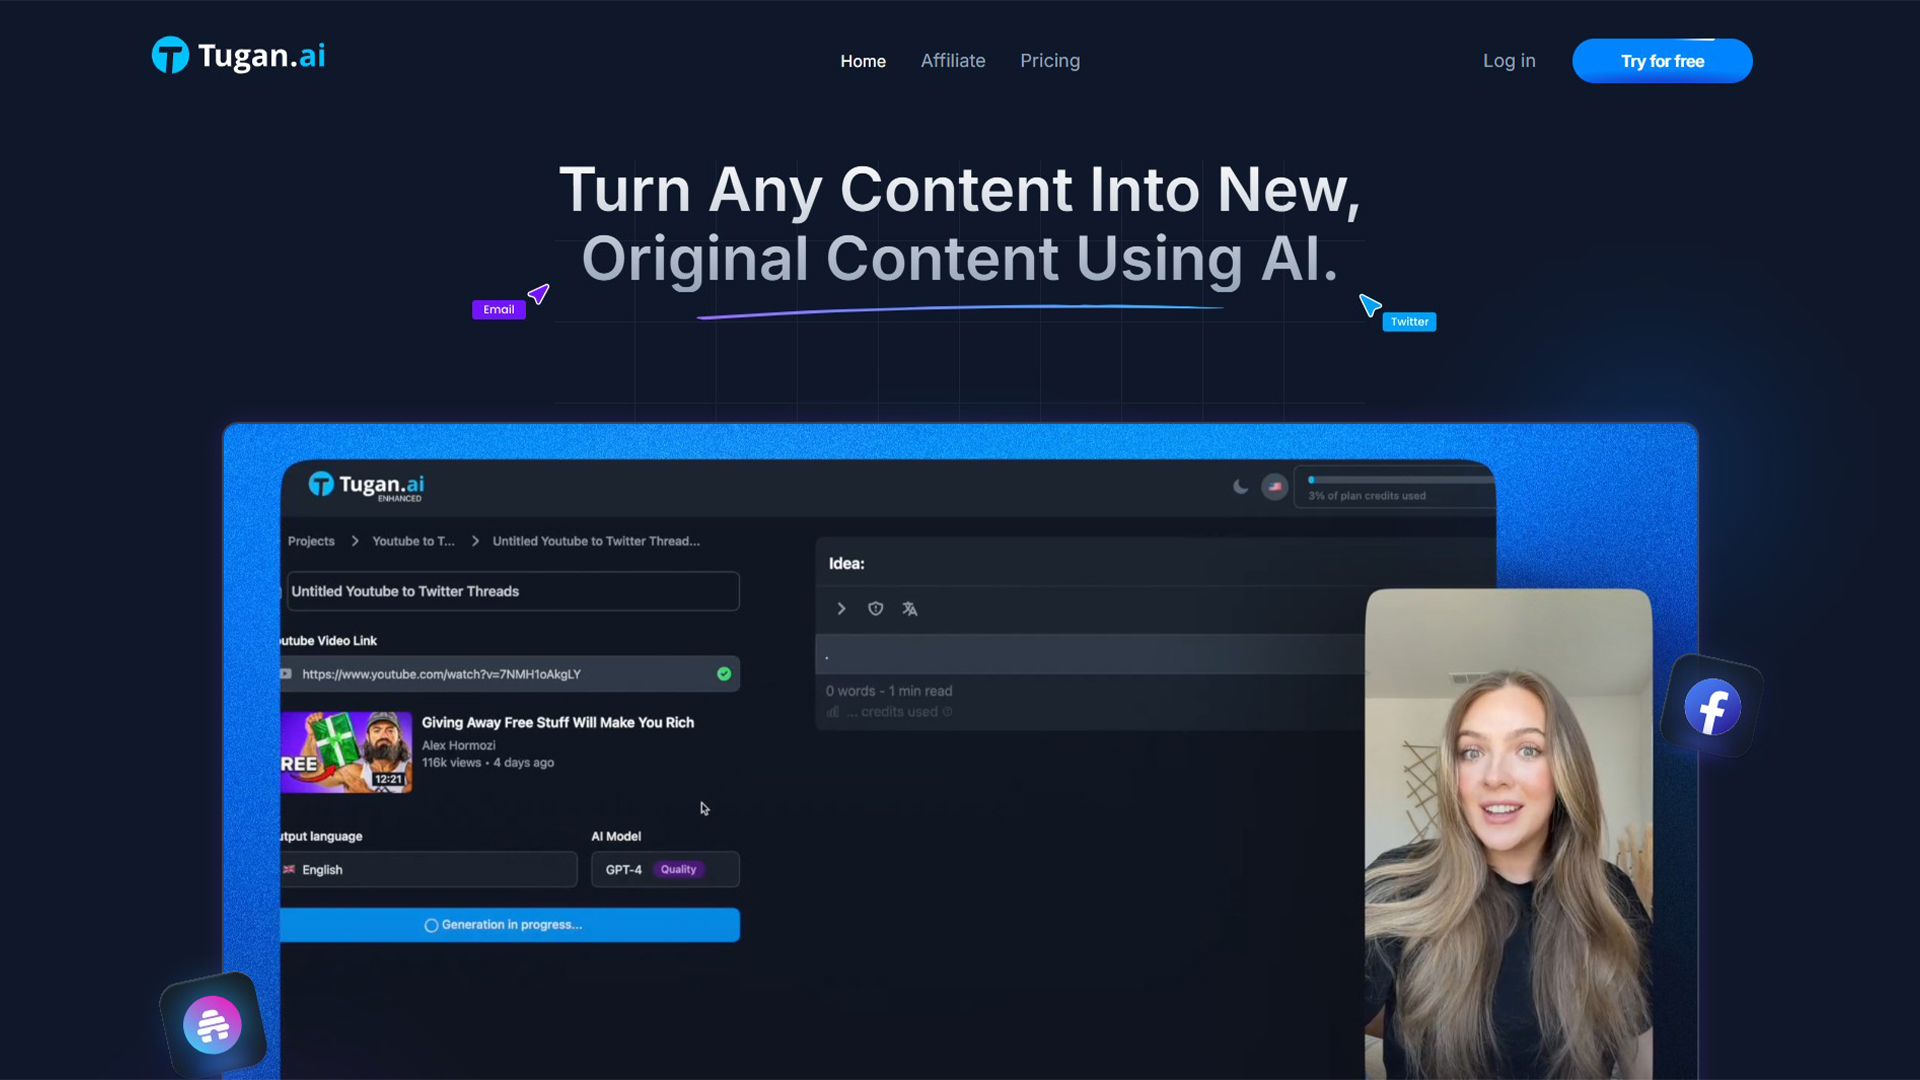Image resolution: width=1920 pixels, height=1080 pixels.
Task: Click the '0 words - 1 min read' text
Action: click(889, 691)
